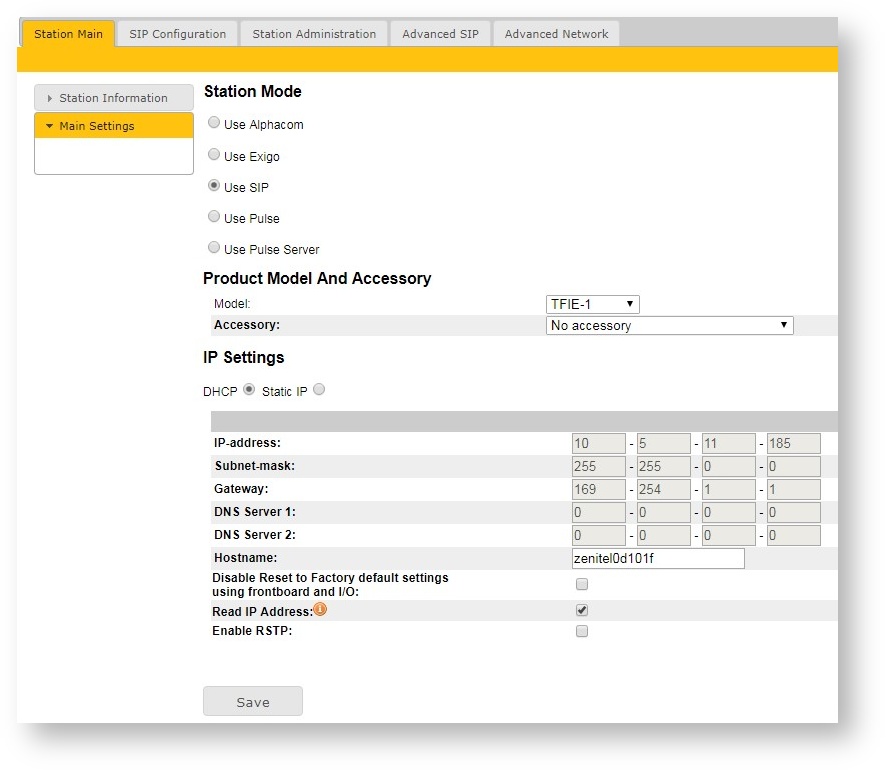Uncheck the Read IP Address checkbox
This screenshot has width=886, height=771.
(582, 610)
